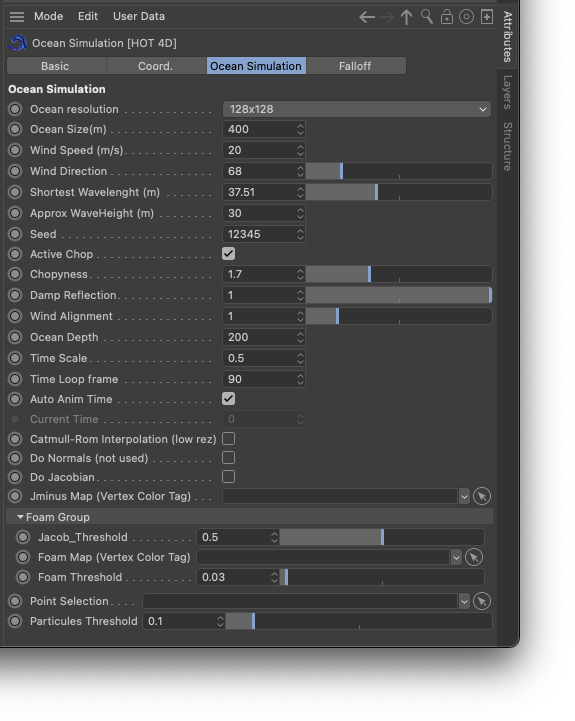575x721 pixels.
Task: Click the up arrow navigation icon
Action: pos(406,17)
